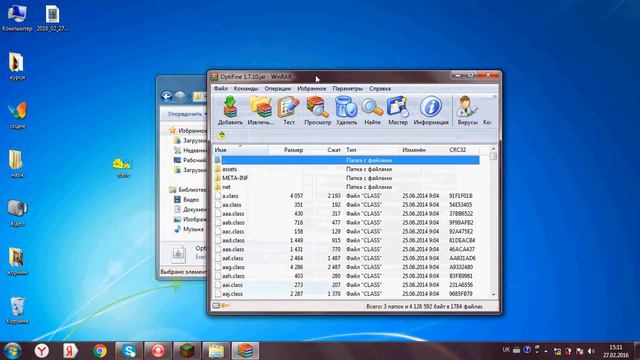Image resolution: width=640 pixels, height=360 pixels.
Task: Select Избранное in Explorer sidebar
Action: 188,131
